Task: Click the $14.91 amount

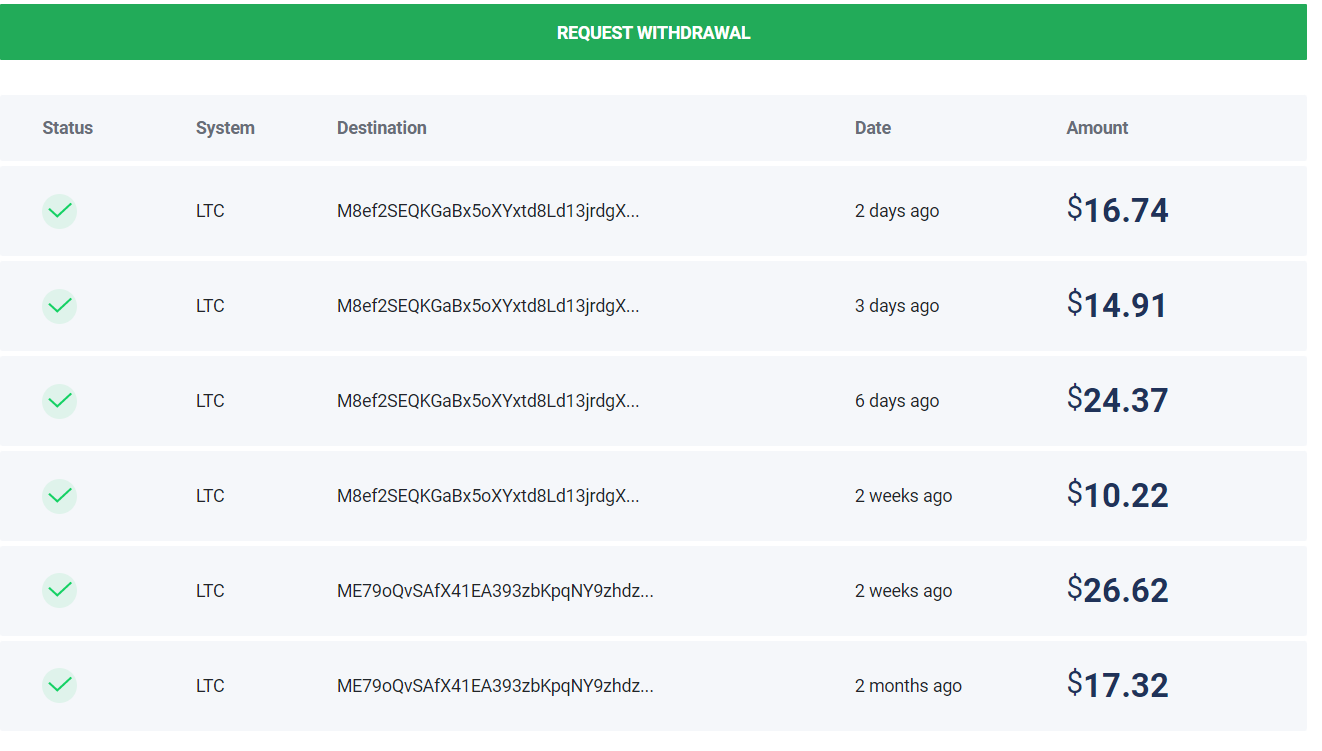Action: 1117,305
